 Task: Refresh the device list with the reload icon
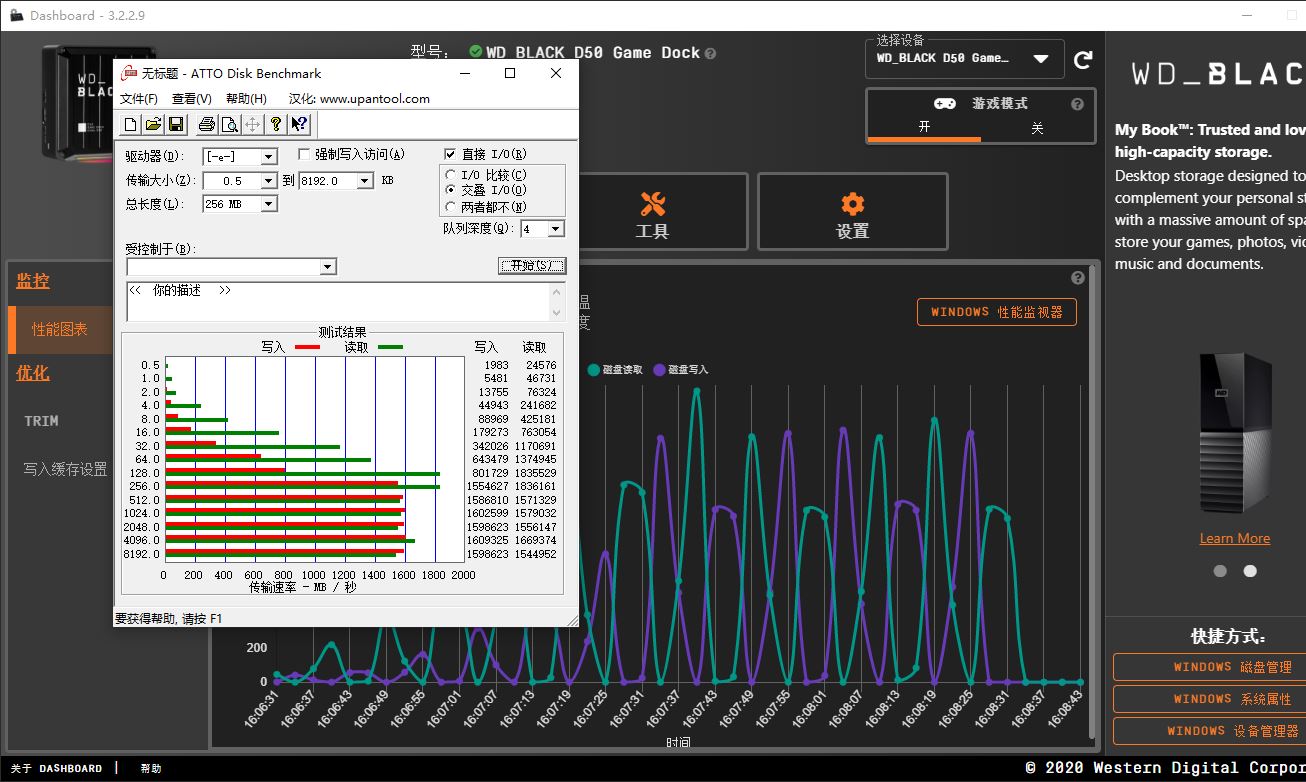(1082, 60)
